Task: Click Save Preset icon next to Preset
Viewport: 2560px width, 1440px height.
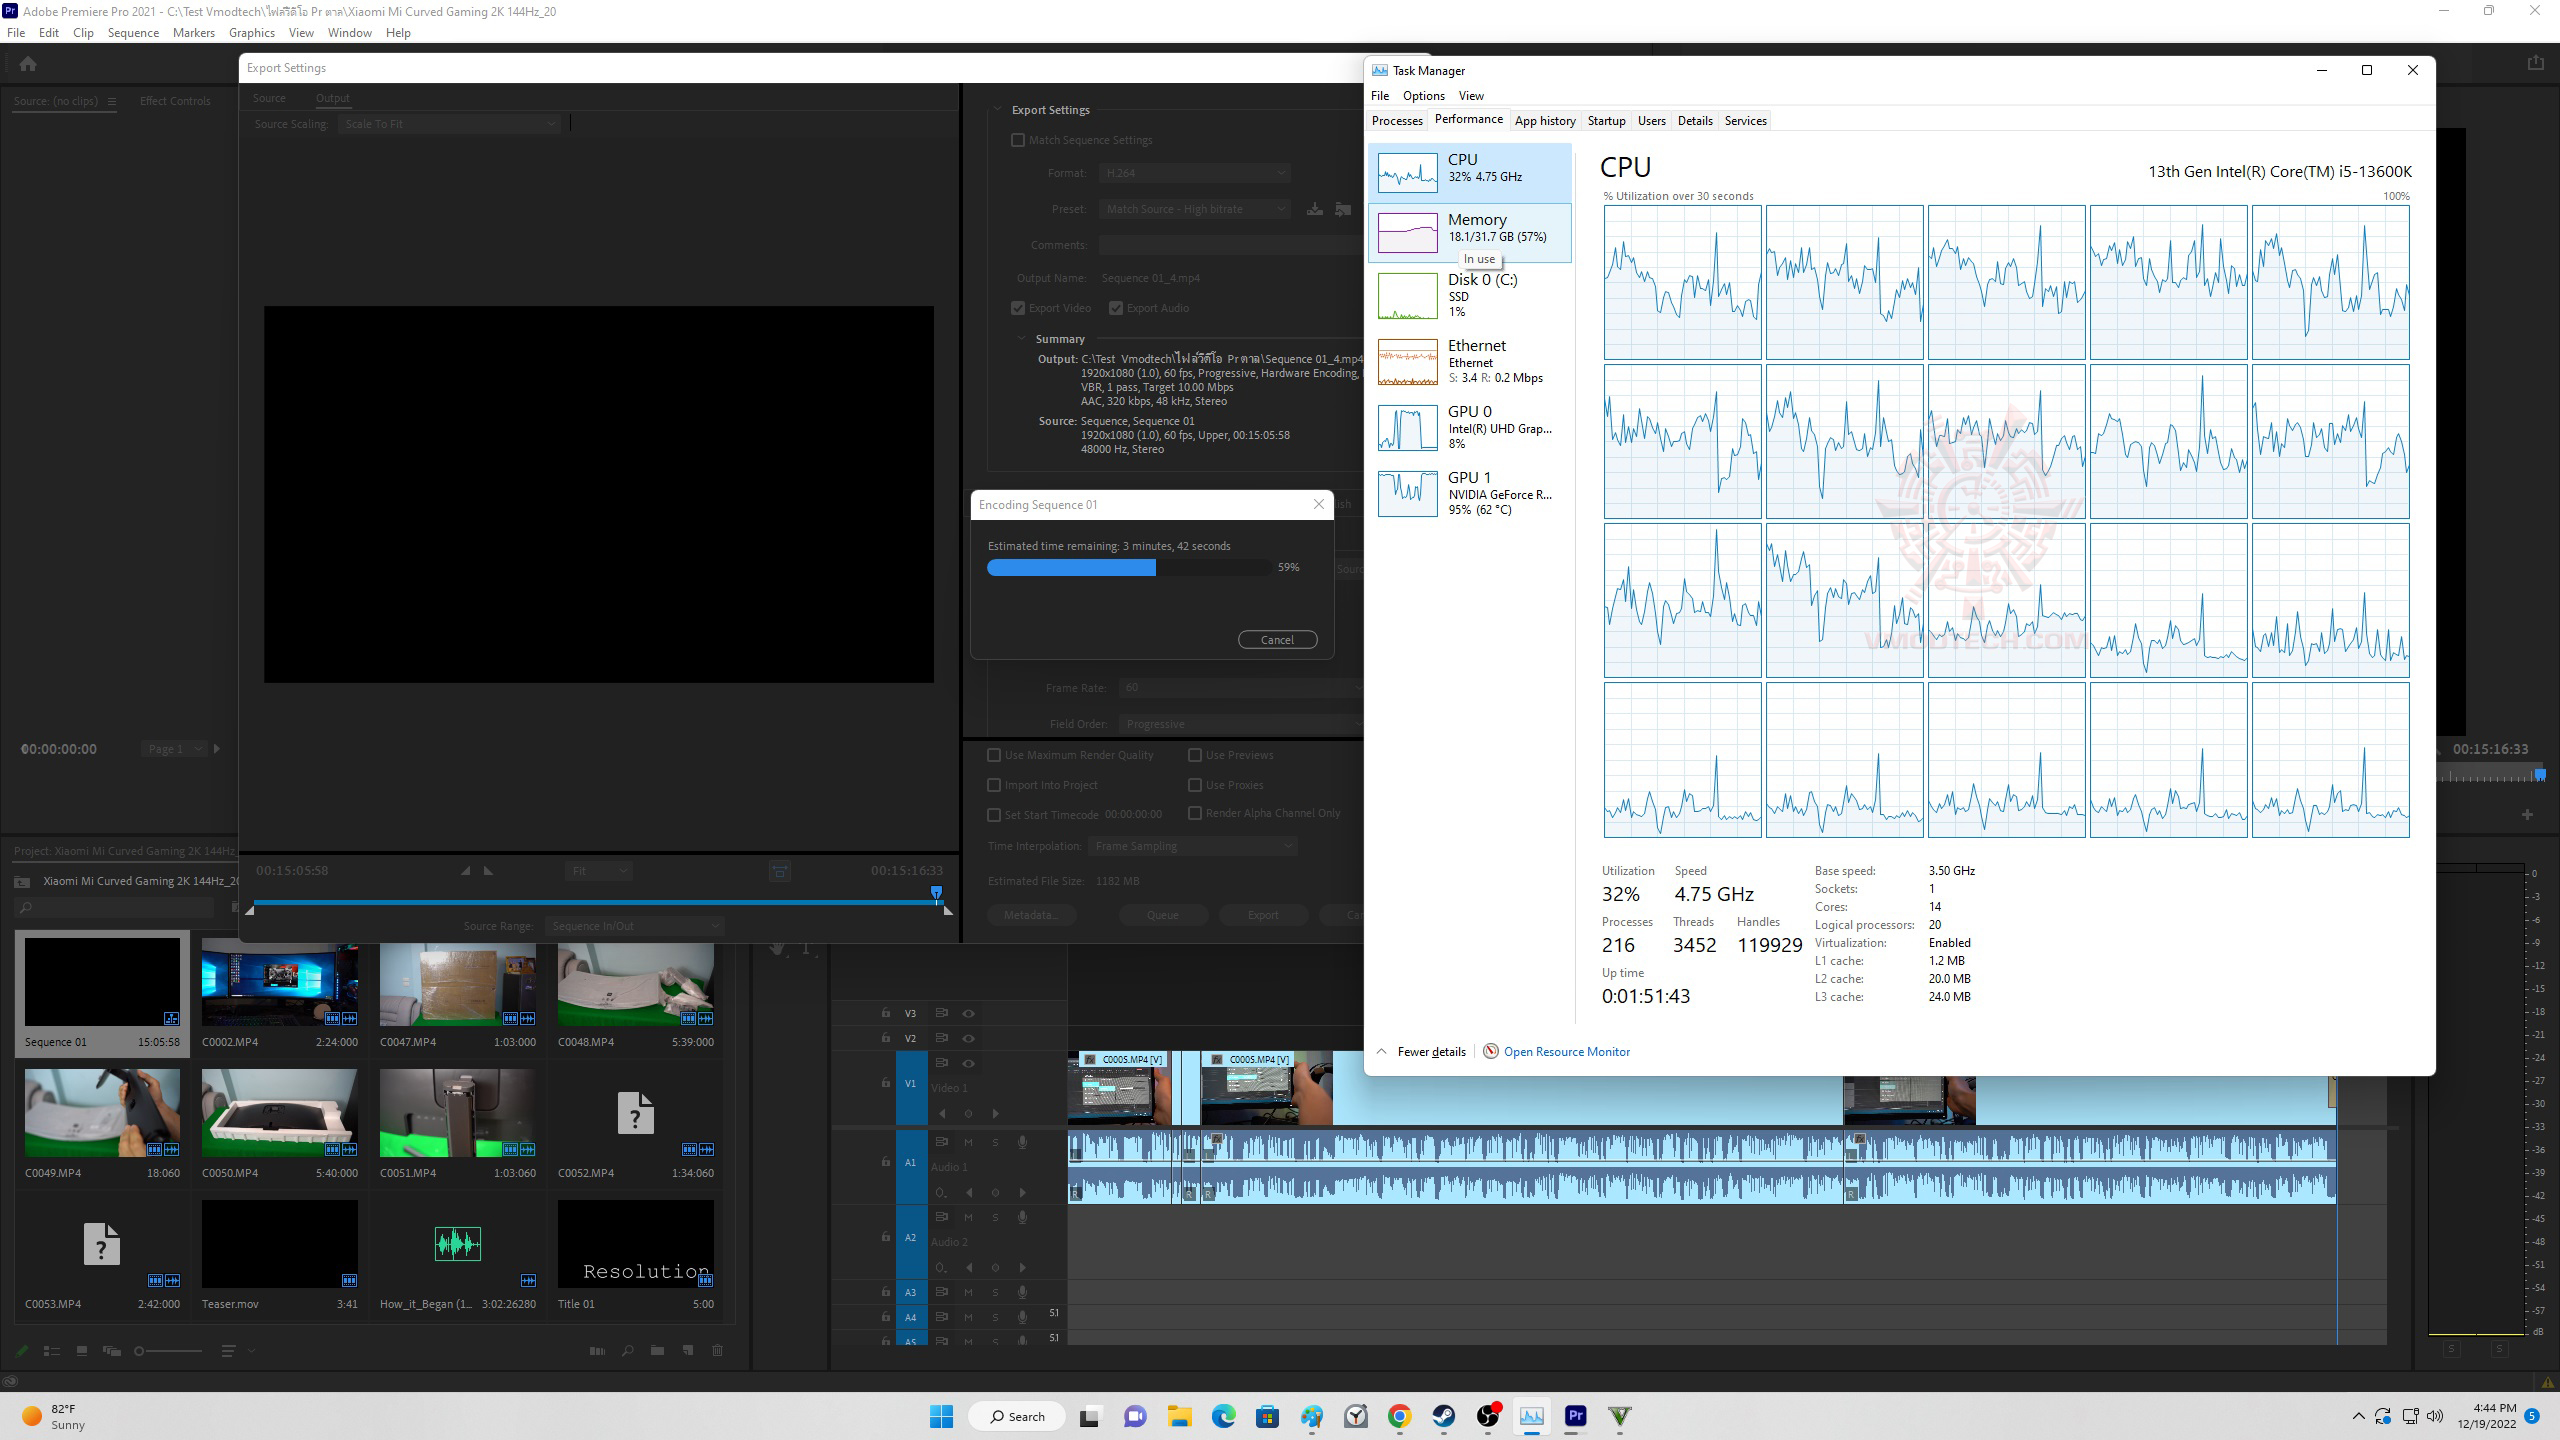Action: click(x=1315, y=209)
